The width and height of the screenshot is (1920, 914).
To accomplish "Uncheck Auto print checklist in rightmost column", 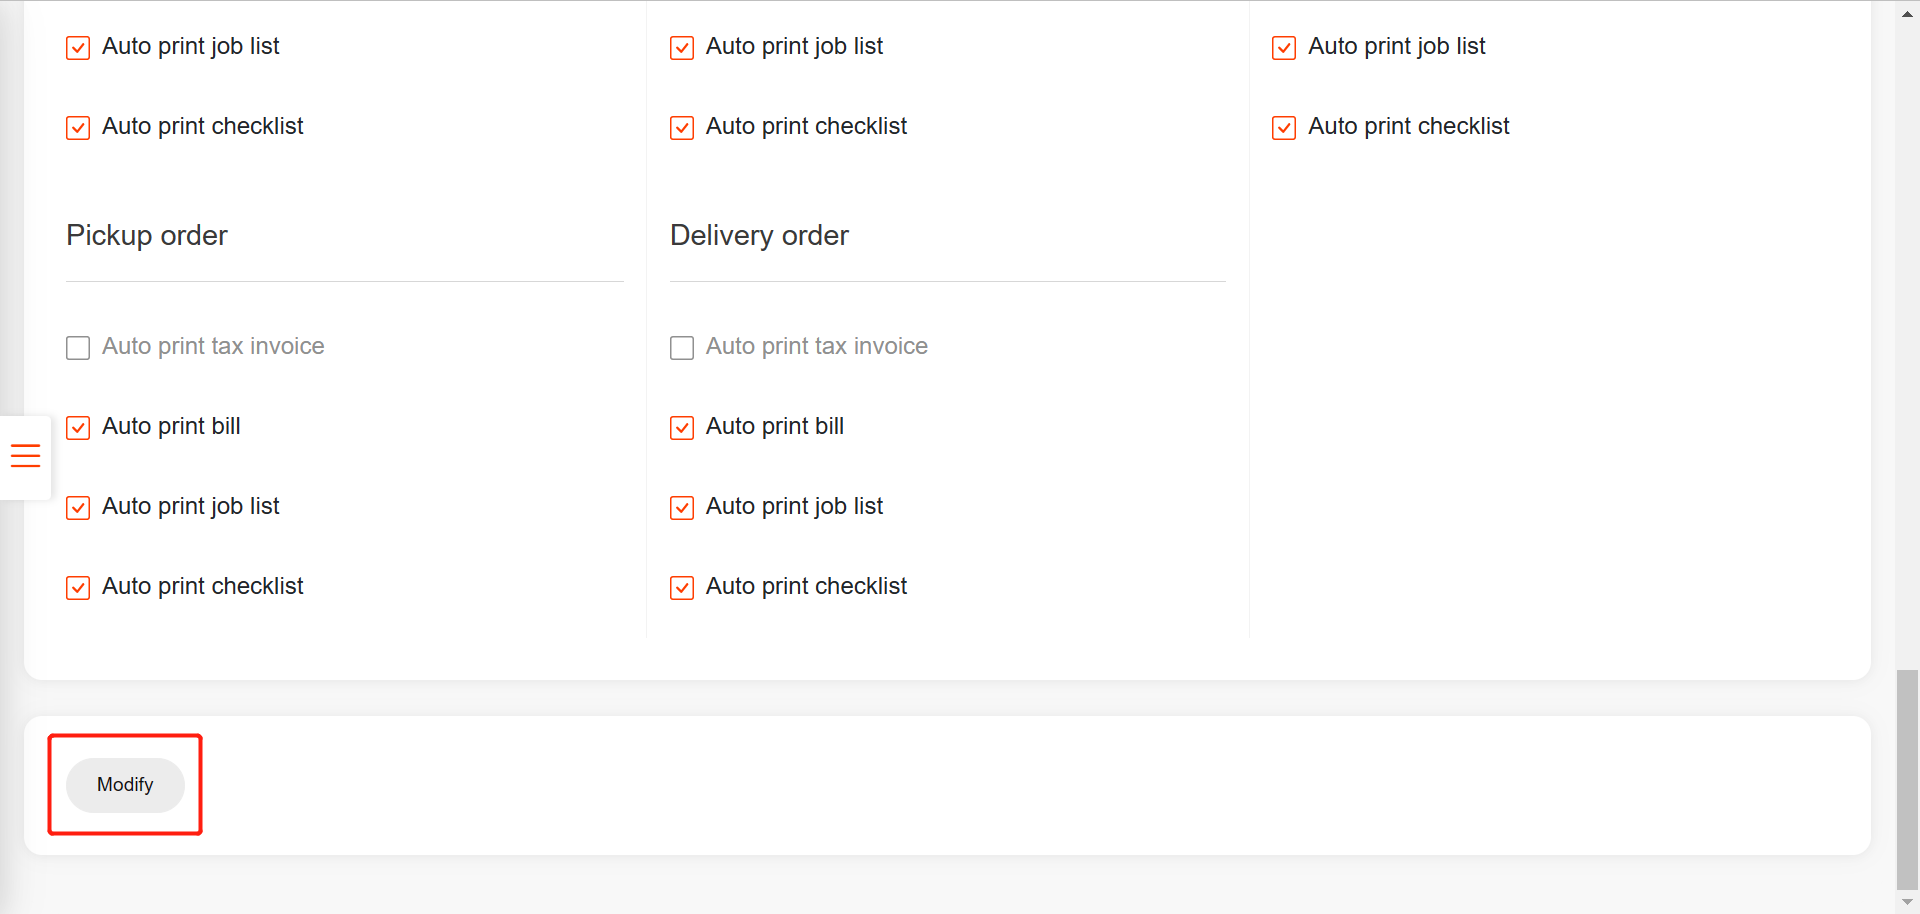I will click(1284, 127).
